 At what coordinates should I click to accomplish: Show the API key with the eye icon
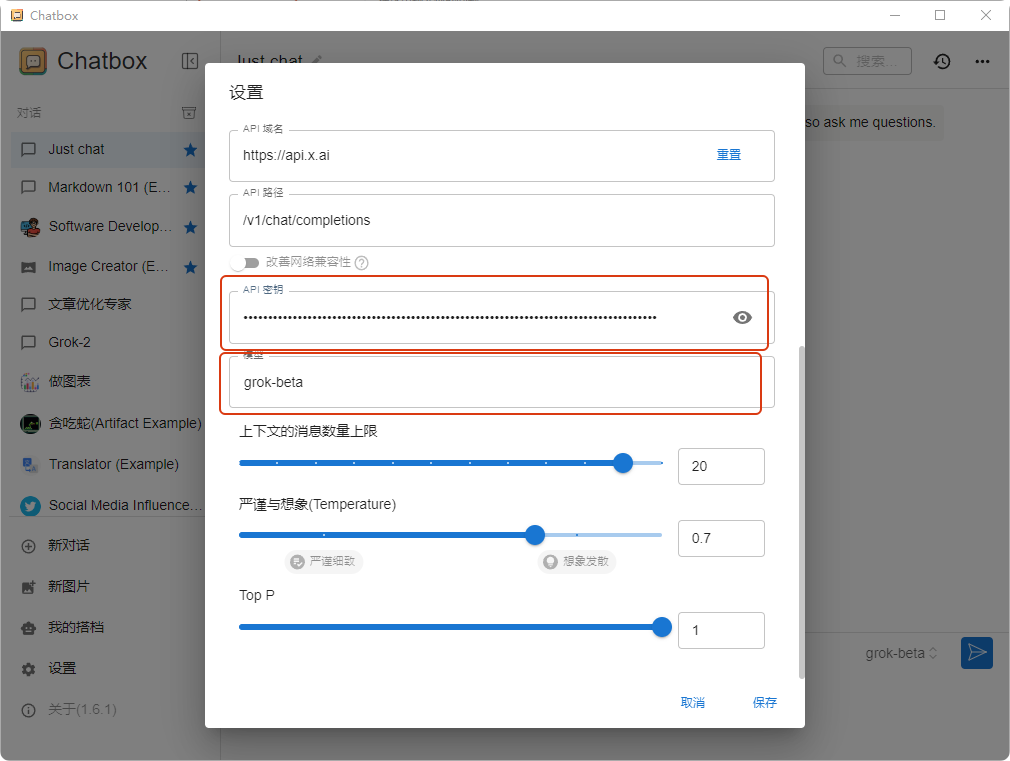742,317
